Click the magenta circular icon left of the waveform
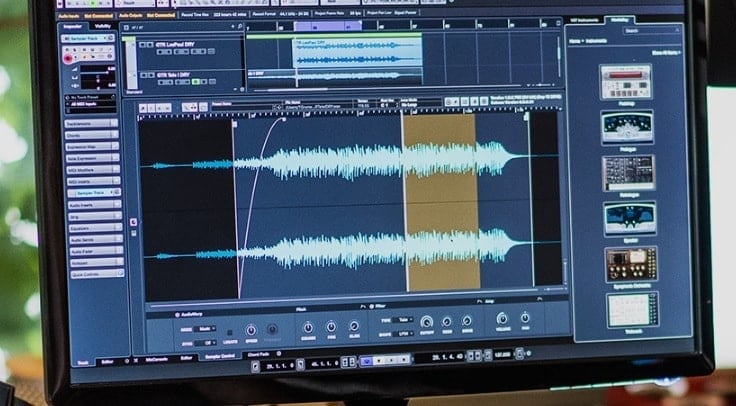Screen dimensions: 736x406 click(133, 222)
